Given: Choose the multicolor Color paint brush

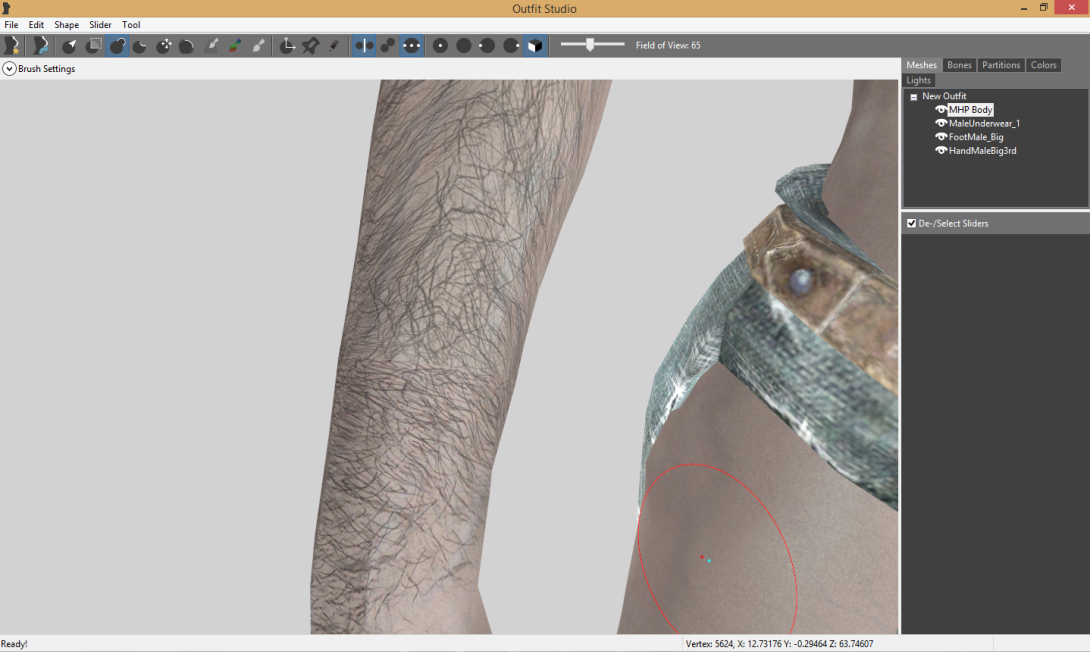Looking at the screenshot, I should click(x=235, y=46).
